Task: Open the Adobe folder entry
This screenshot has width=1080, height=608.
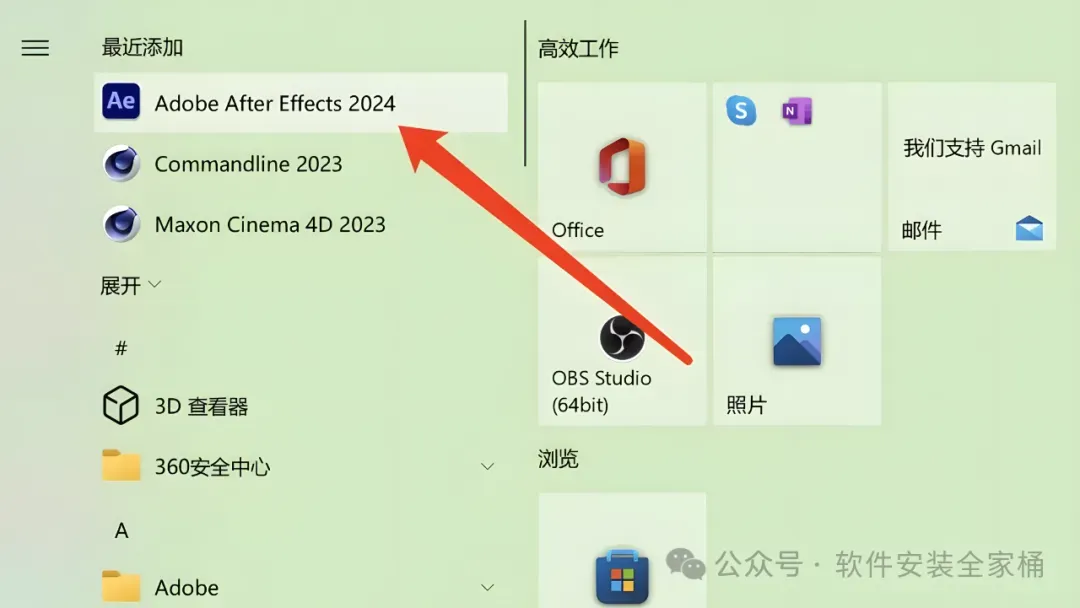Action: coord(301,587)
